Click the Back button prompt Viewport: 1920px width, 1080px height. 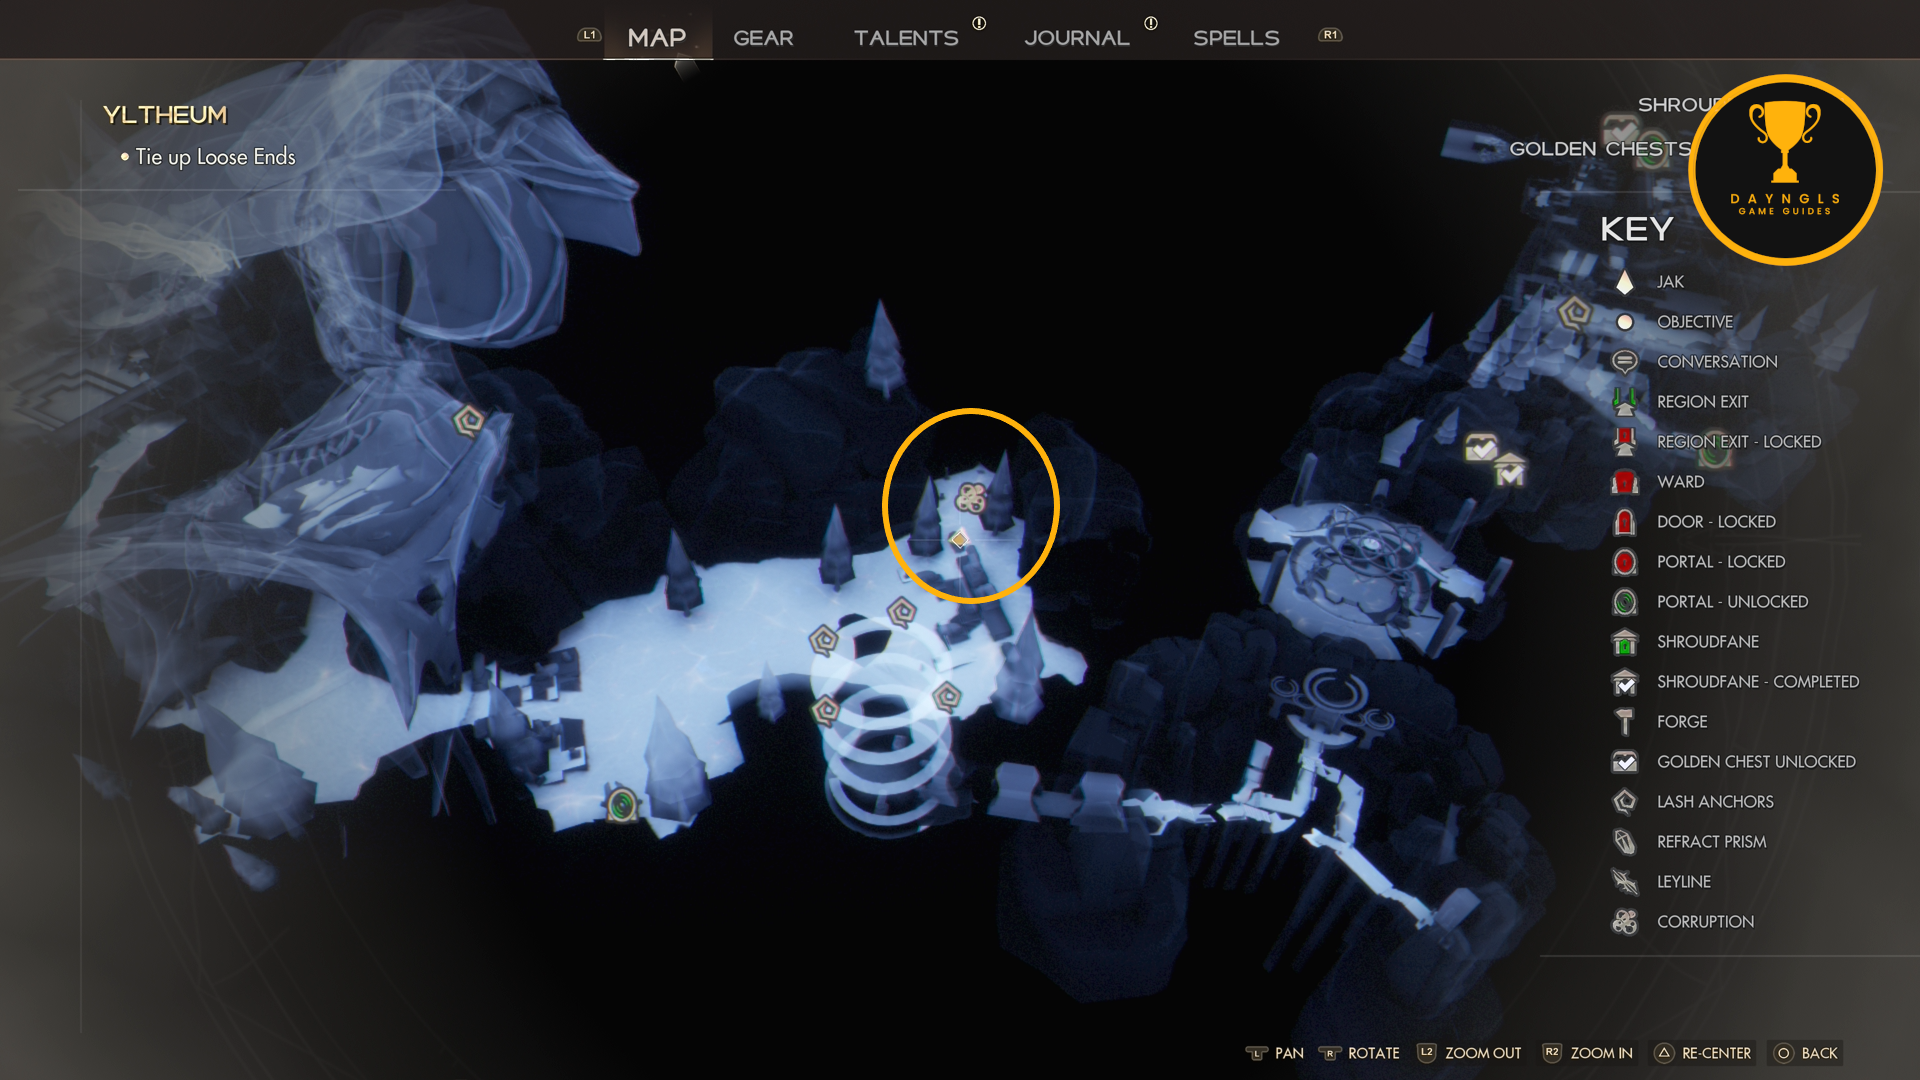(x=1806, y=1053)
